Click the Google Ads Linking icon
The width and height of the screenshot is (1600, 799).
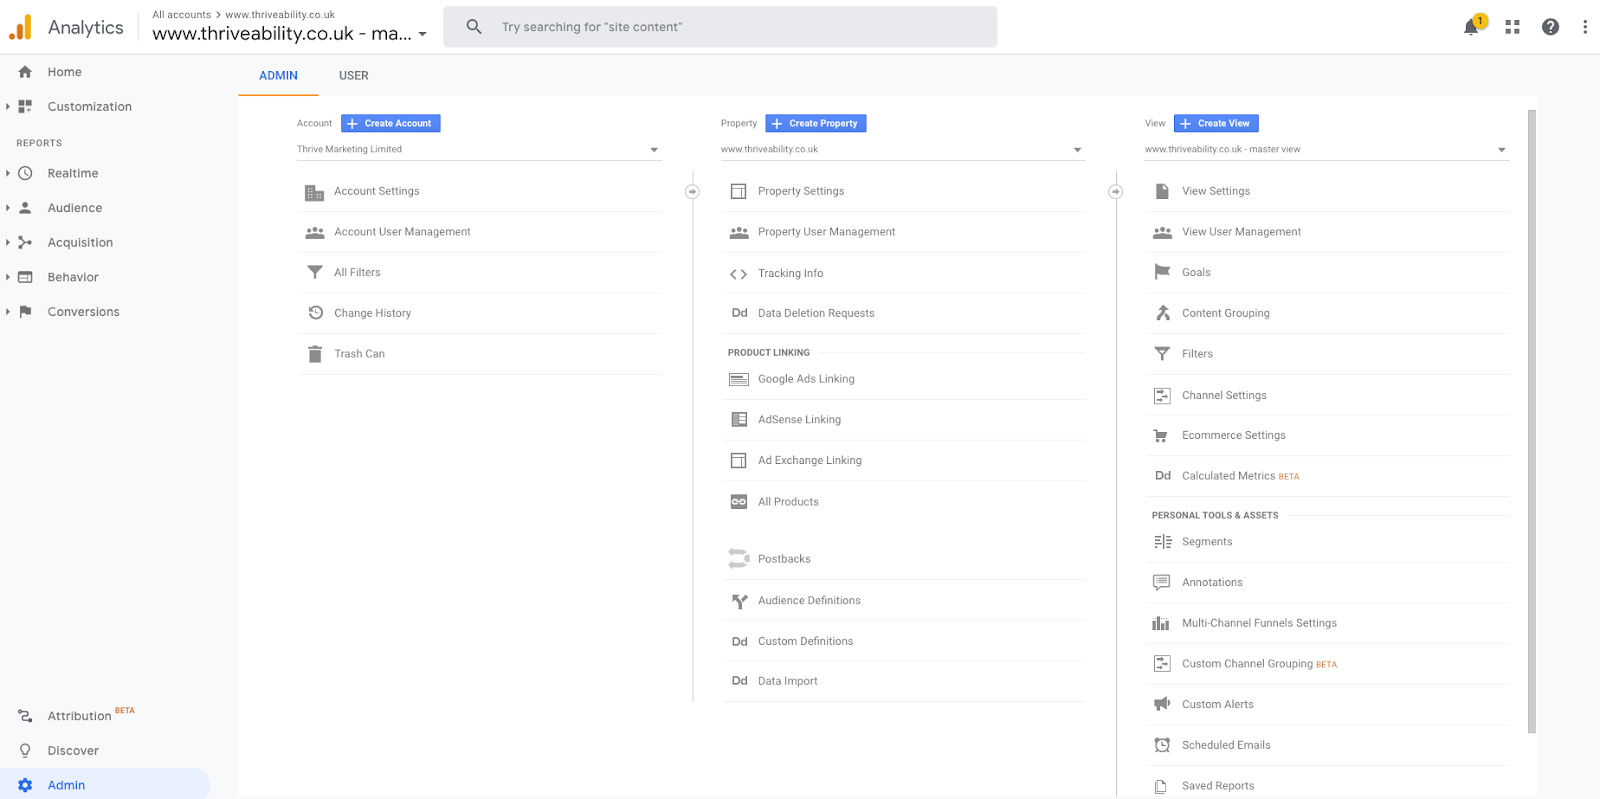739,379
